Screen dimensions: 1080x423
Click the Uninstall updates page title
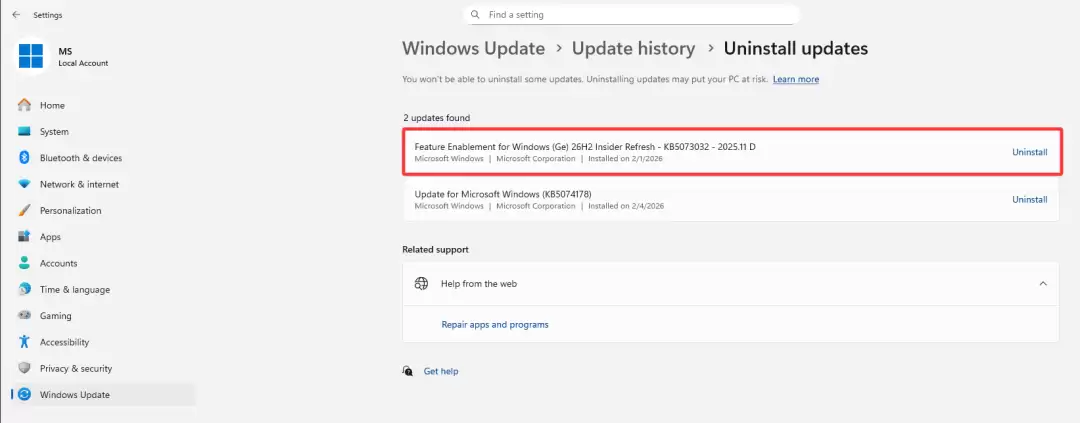796,48
